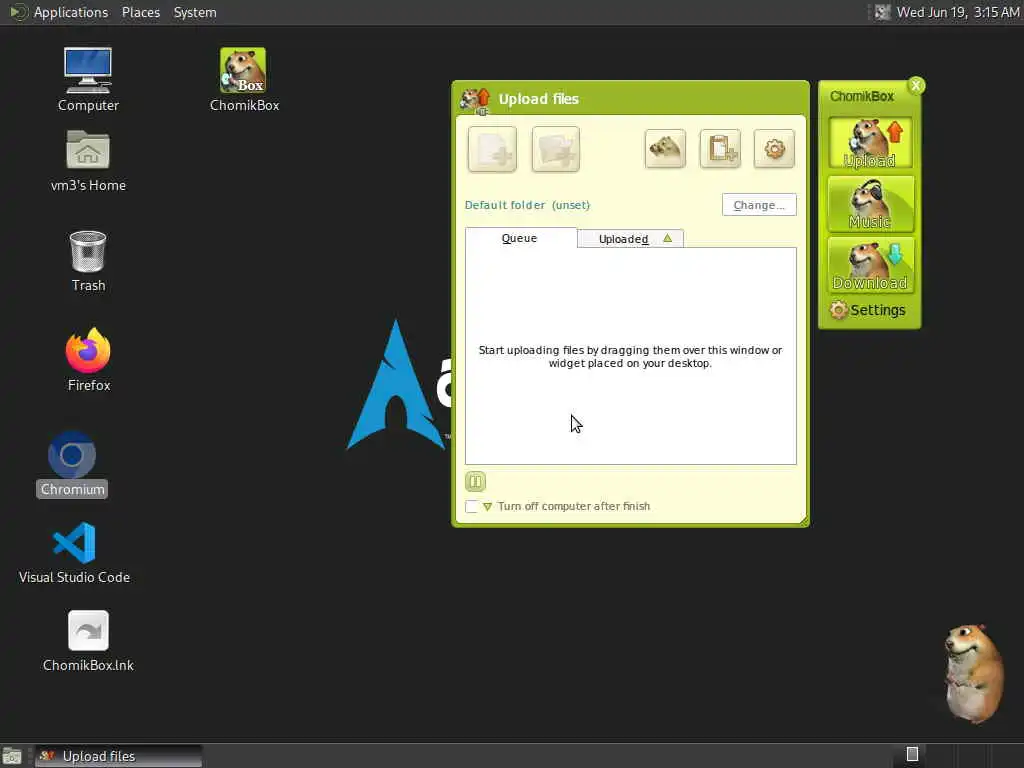Select the vm3's Home folder icon
1024x768 pixels.
point(88,161)
